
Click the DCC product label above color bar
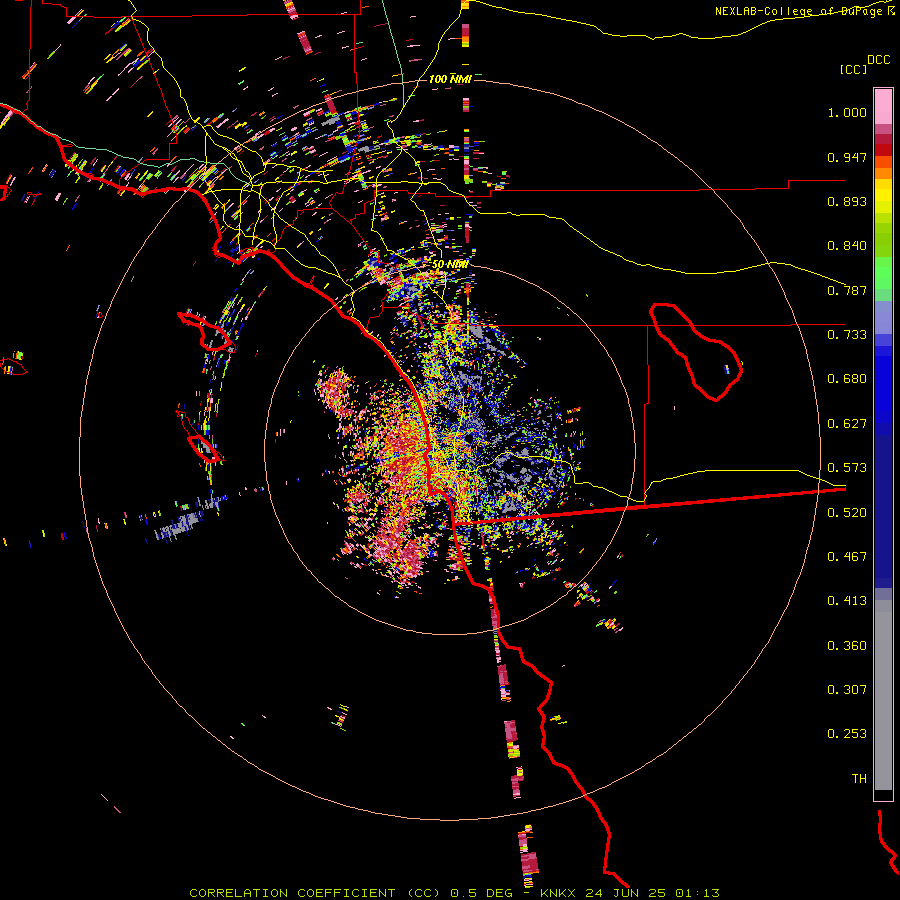coord(878,60)
